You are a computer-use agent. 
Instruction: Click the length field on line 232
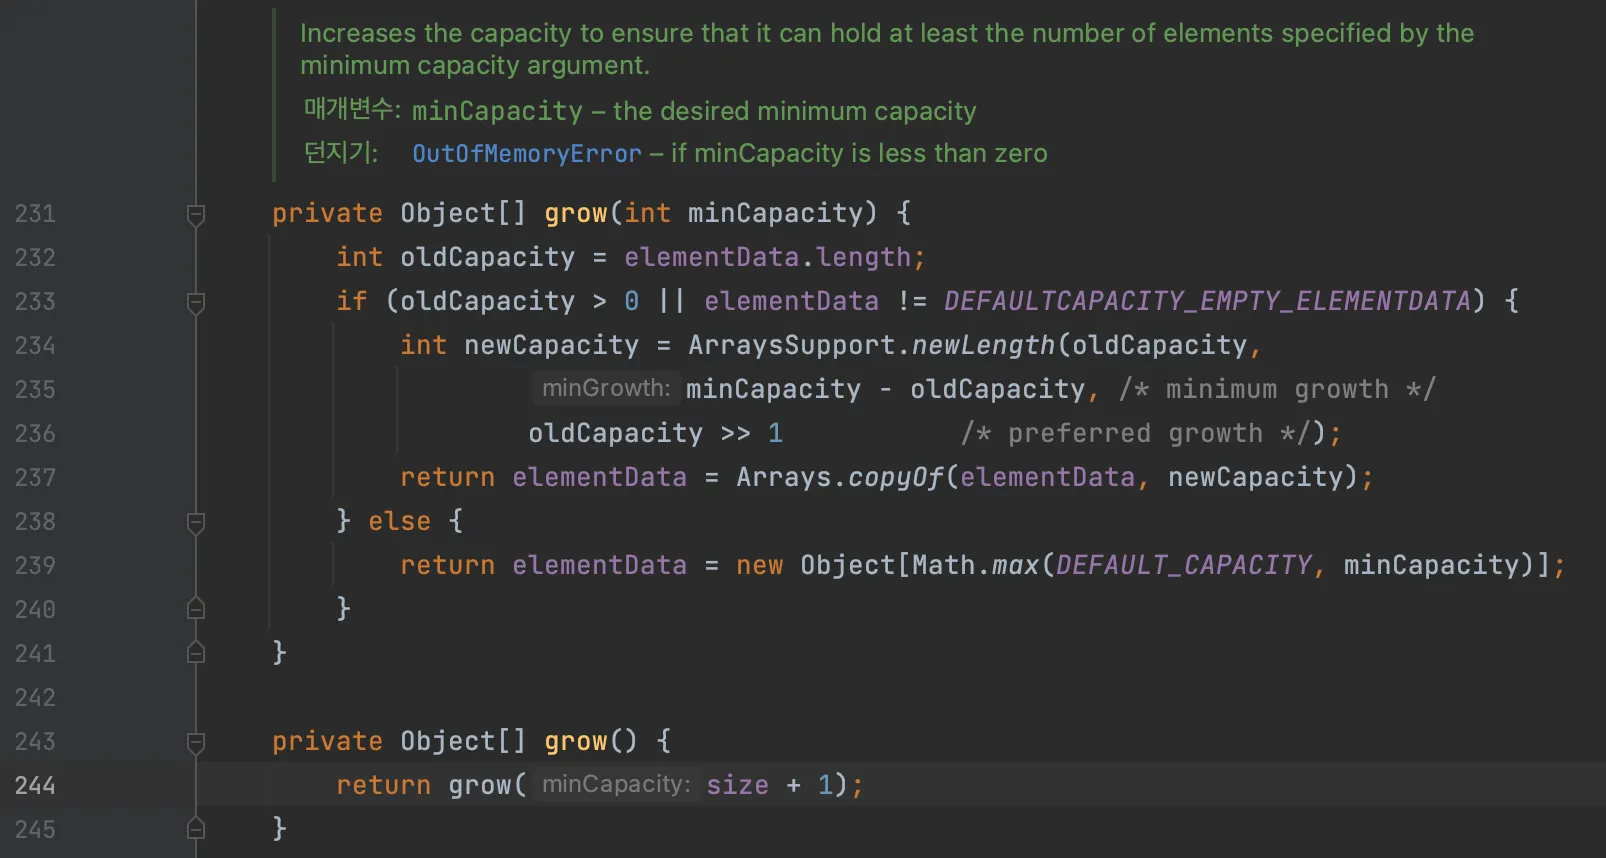(864, 257)
